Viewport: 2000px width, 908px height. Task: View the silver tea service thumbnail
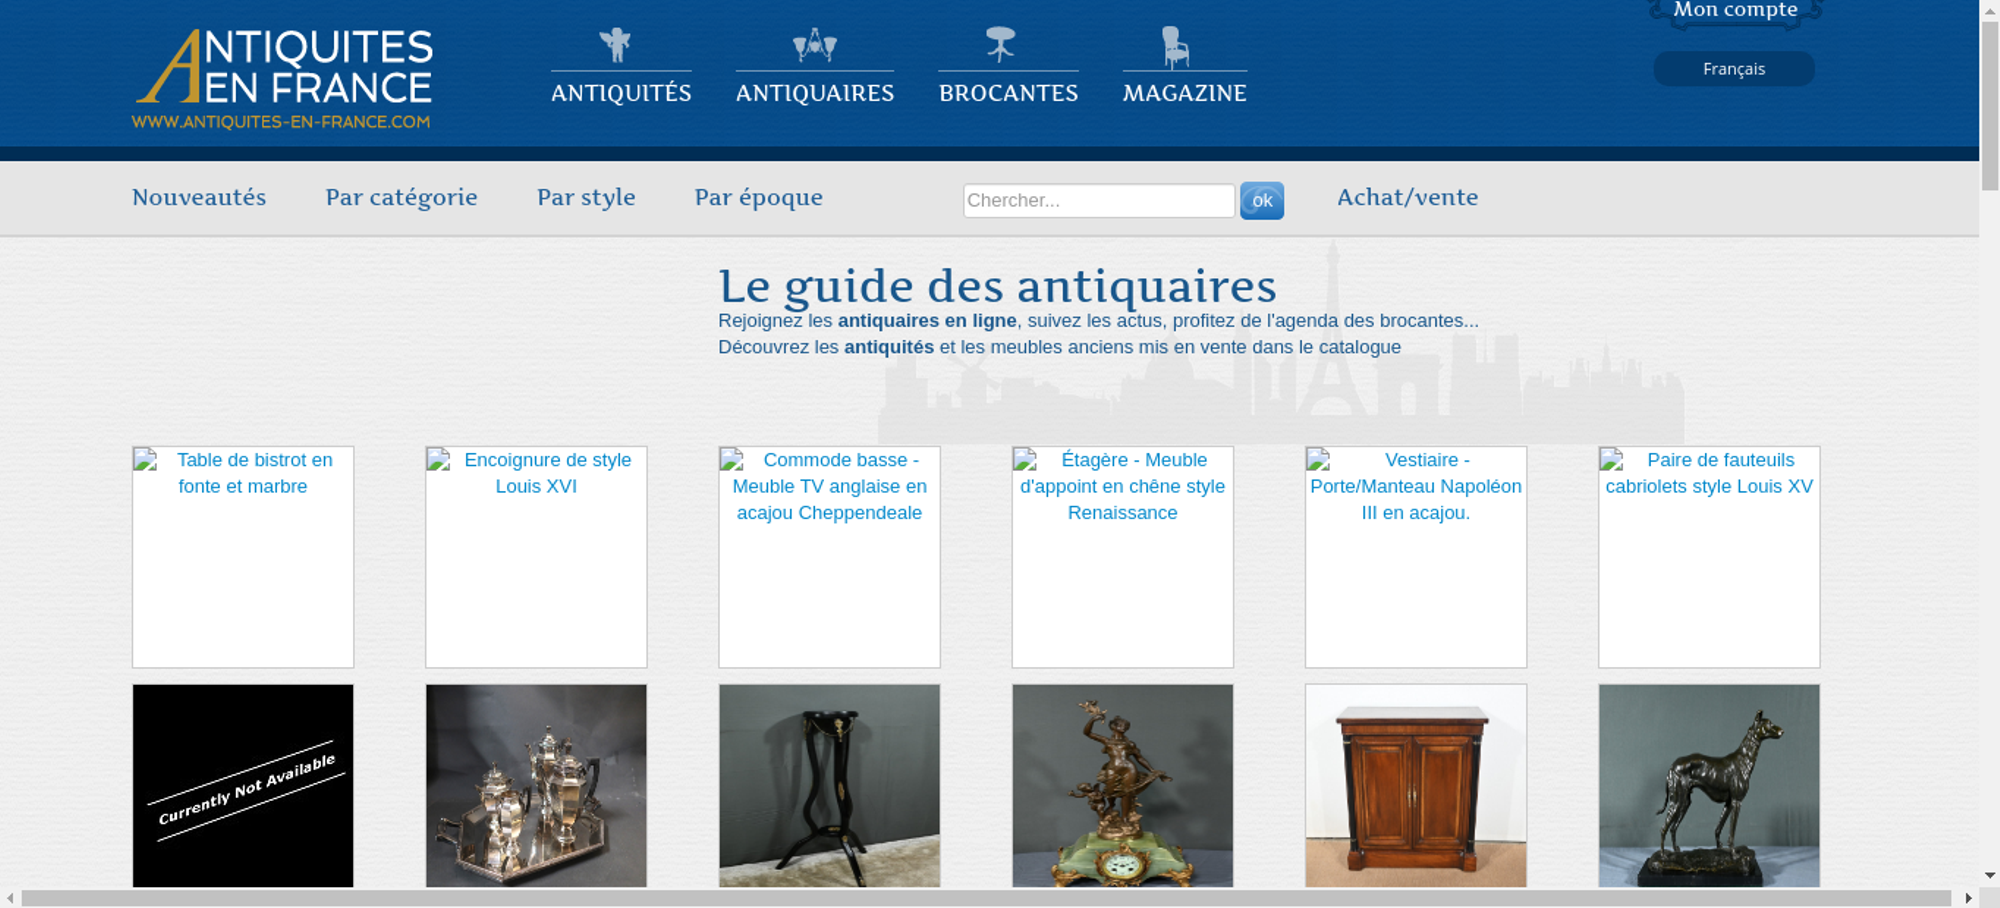[x=536, y=785]
